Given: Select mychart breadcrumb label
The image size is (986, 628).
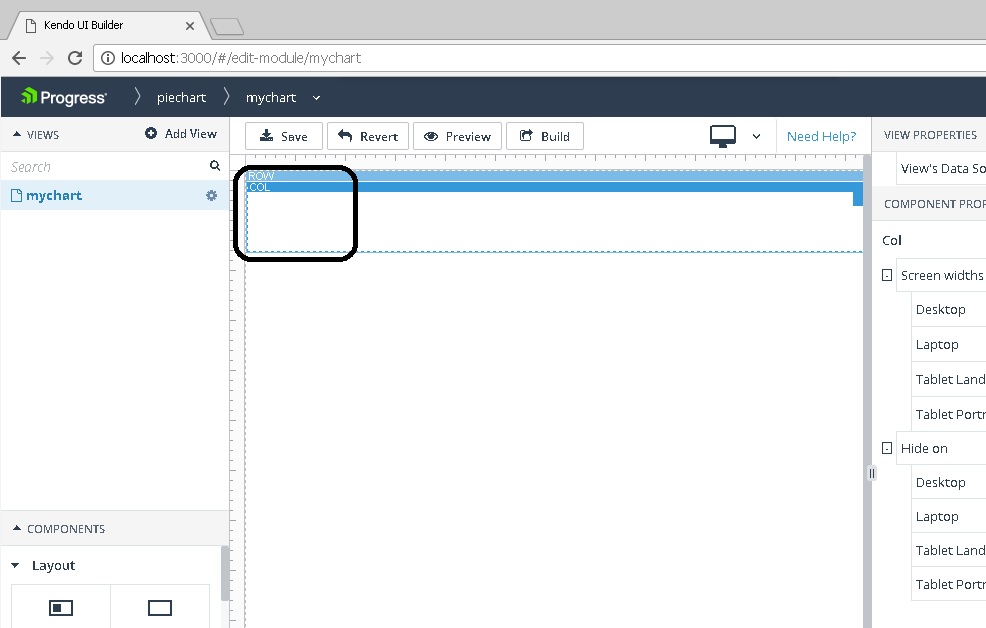Looking at the screenshot, I should point(270,97).
